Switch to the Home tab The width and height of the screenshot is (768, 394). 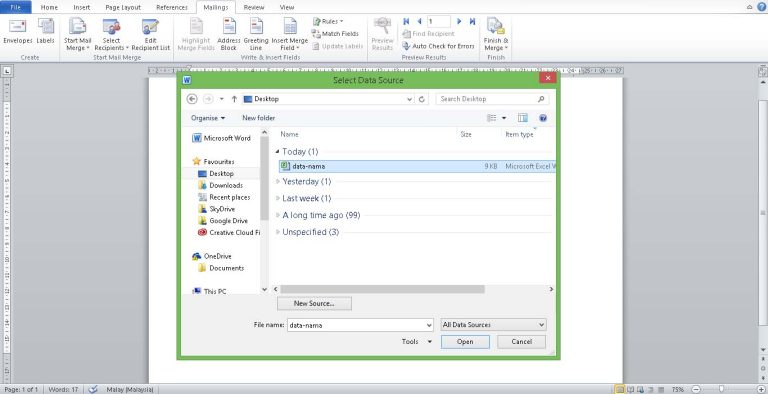point(49,7)
